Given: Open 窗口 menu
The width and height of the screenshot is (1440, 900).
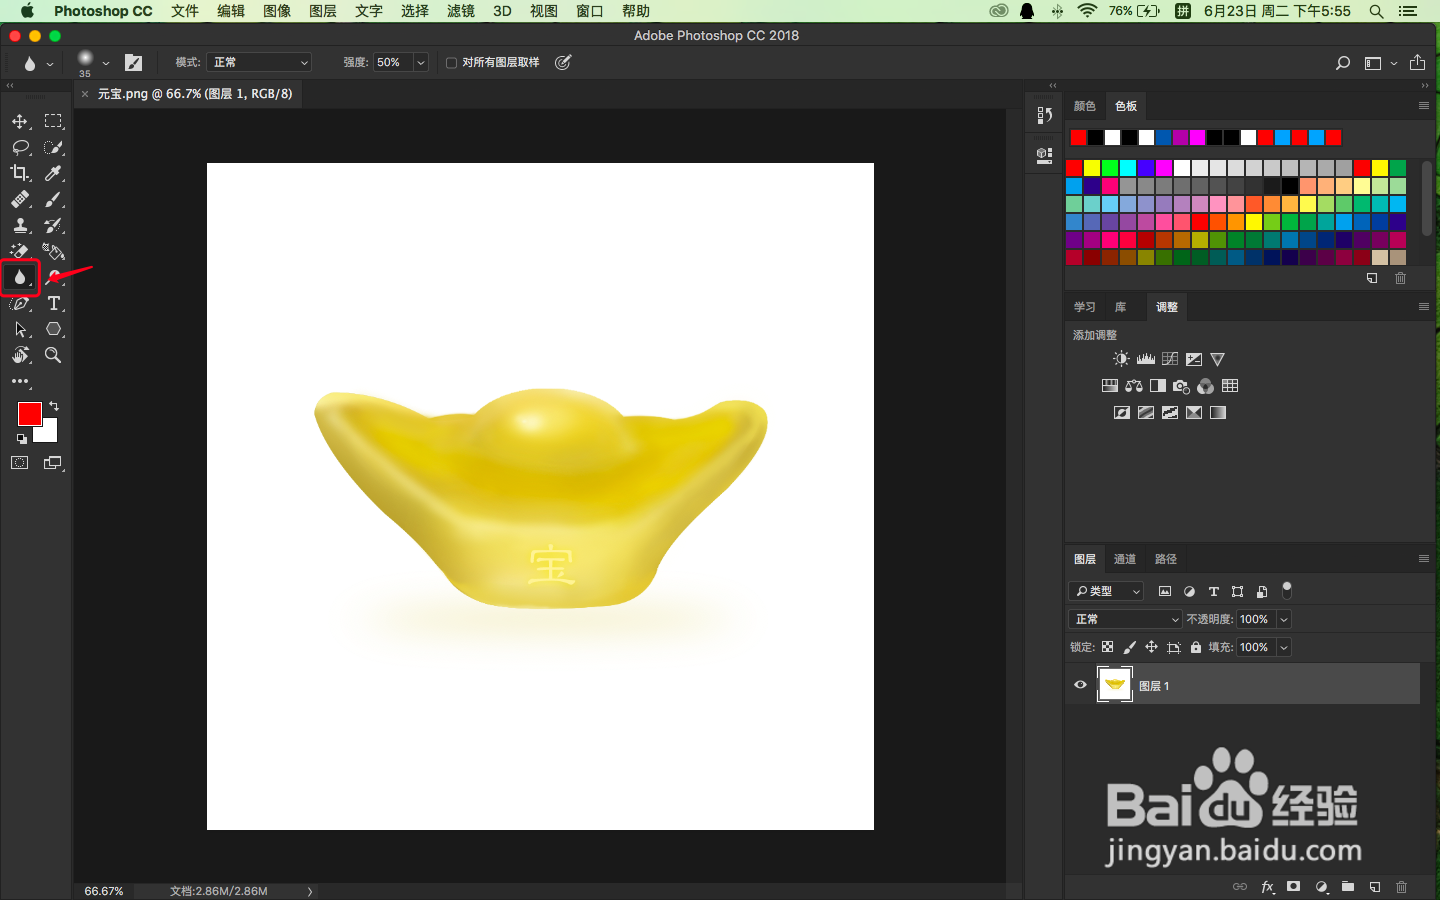Looking at the screenshot, I should point(590,11).
